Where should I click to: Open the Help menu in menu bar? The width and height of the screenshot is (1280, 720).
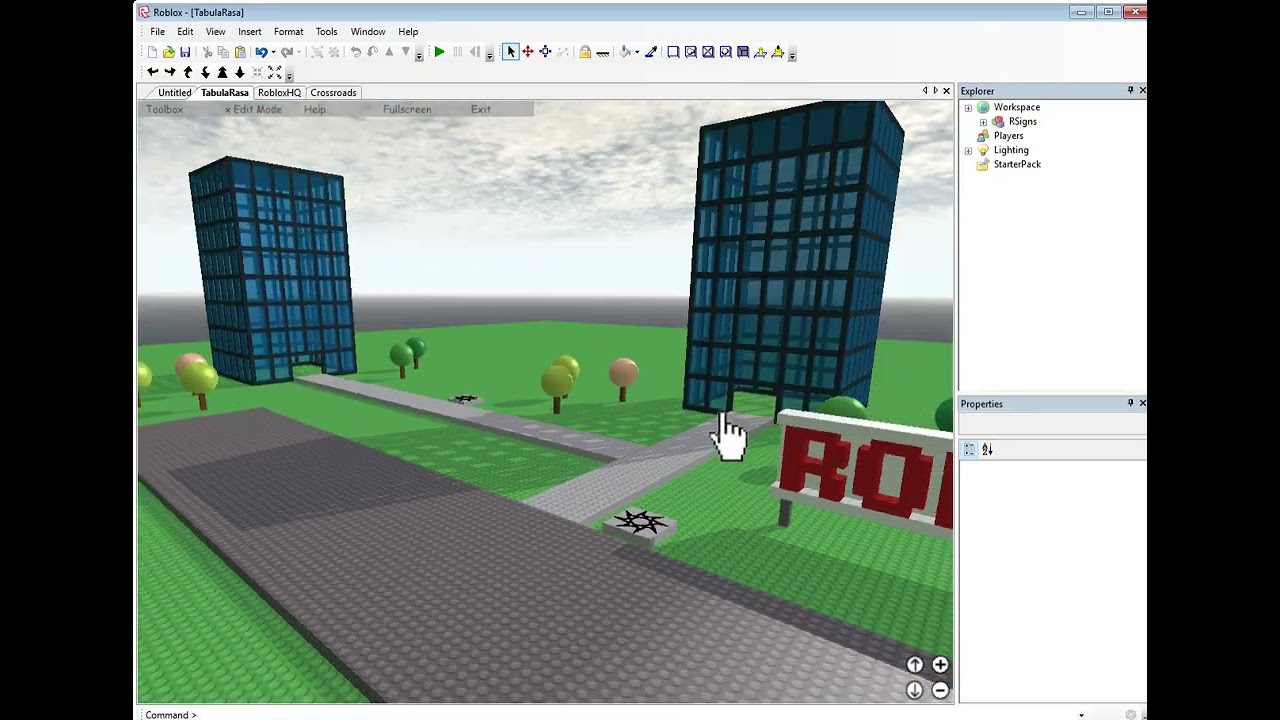click(408, 32)
